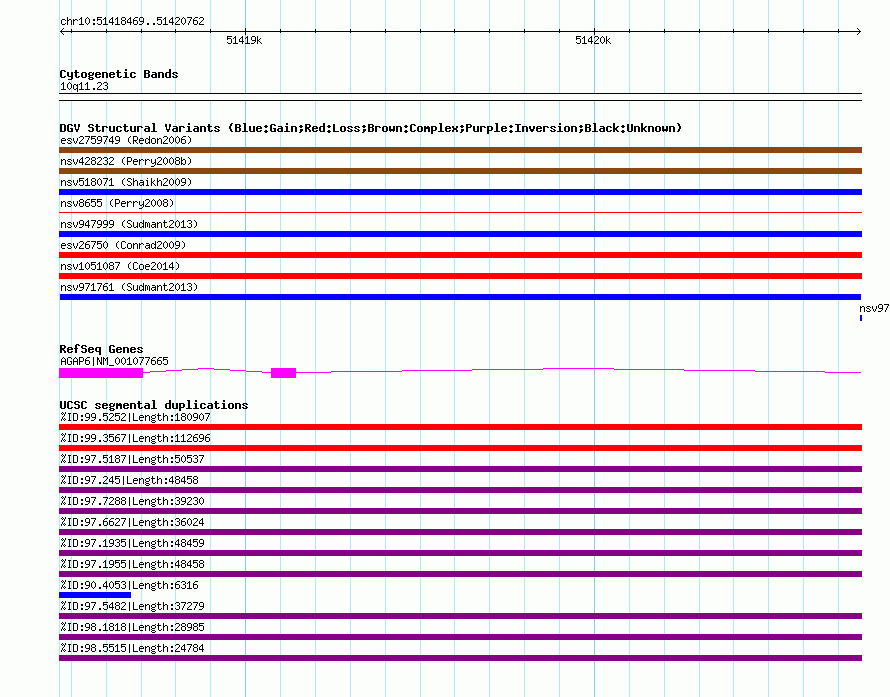Click the brown bar under nsv428232

tap(460, 171)
